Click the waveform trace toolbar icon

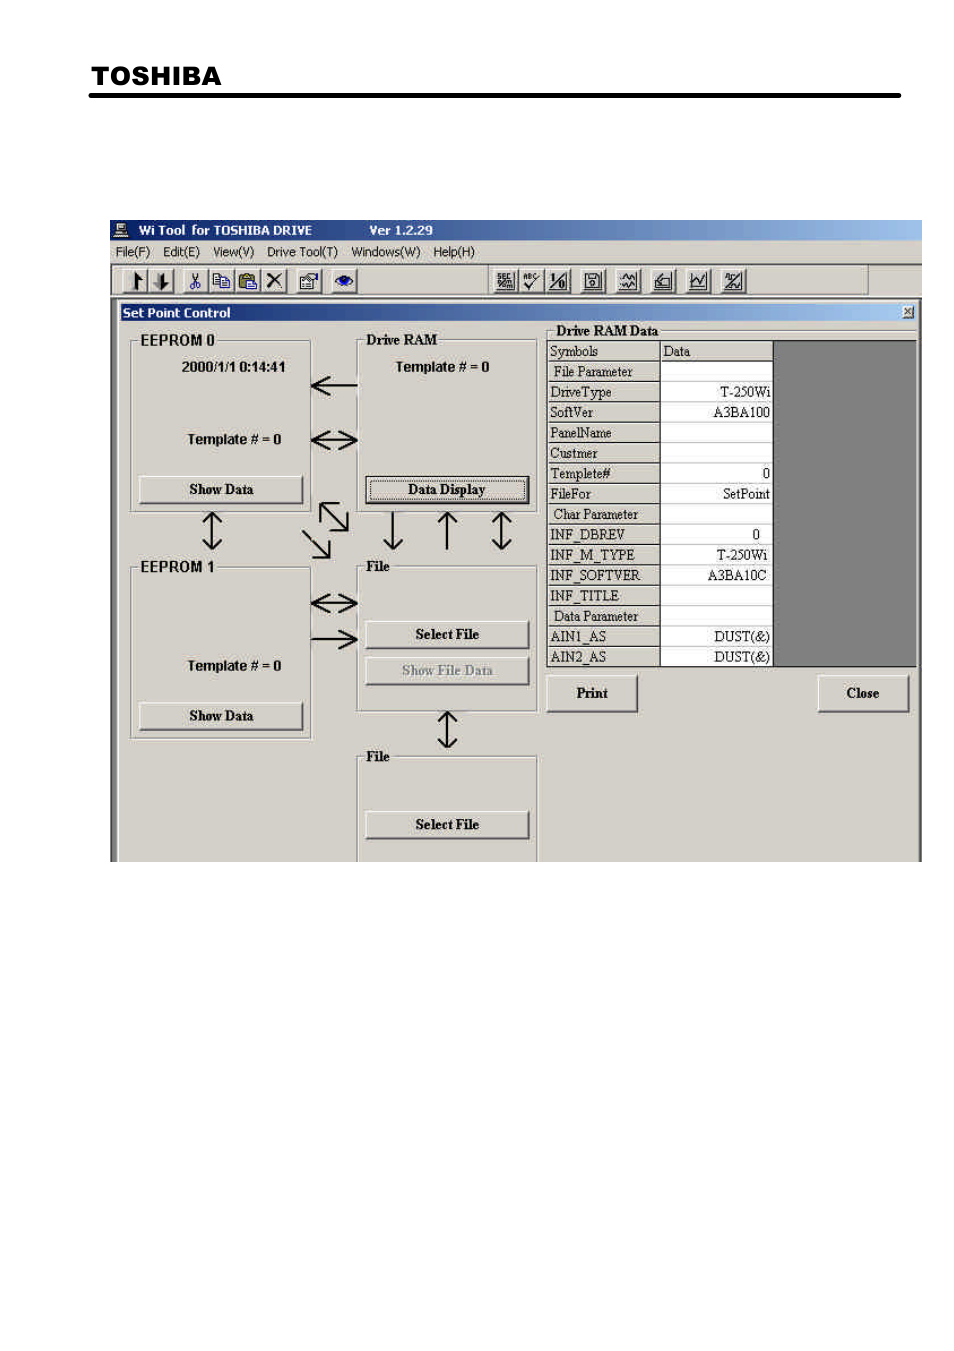point(628,281)
